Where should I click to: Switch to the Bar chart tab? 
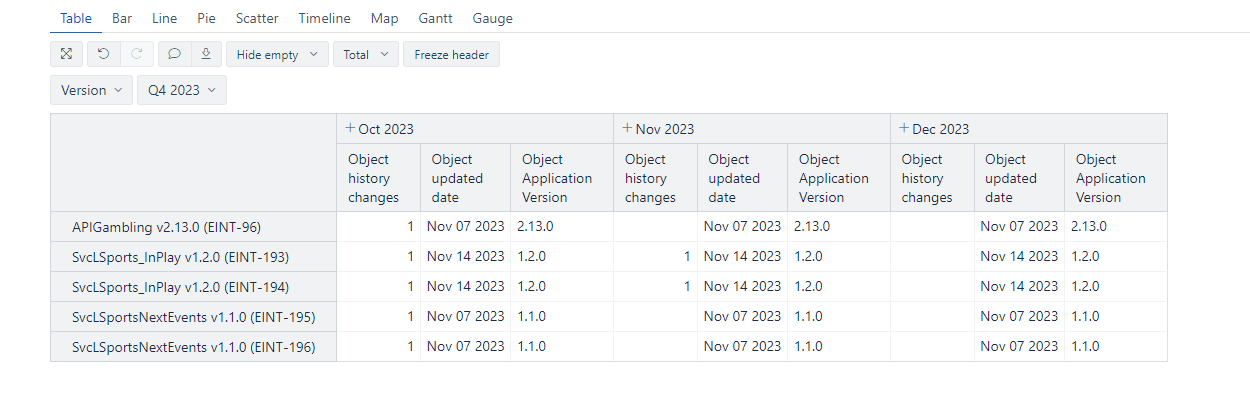coord(122,18)
